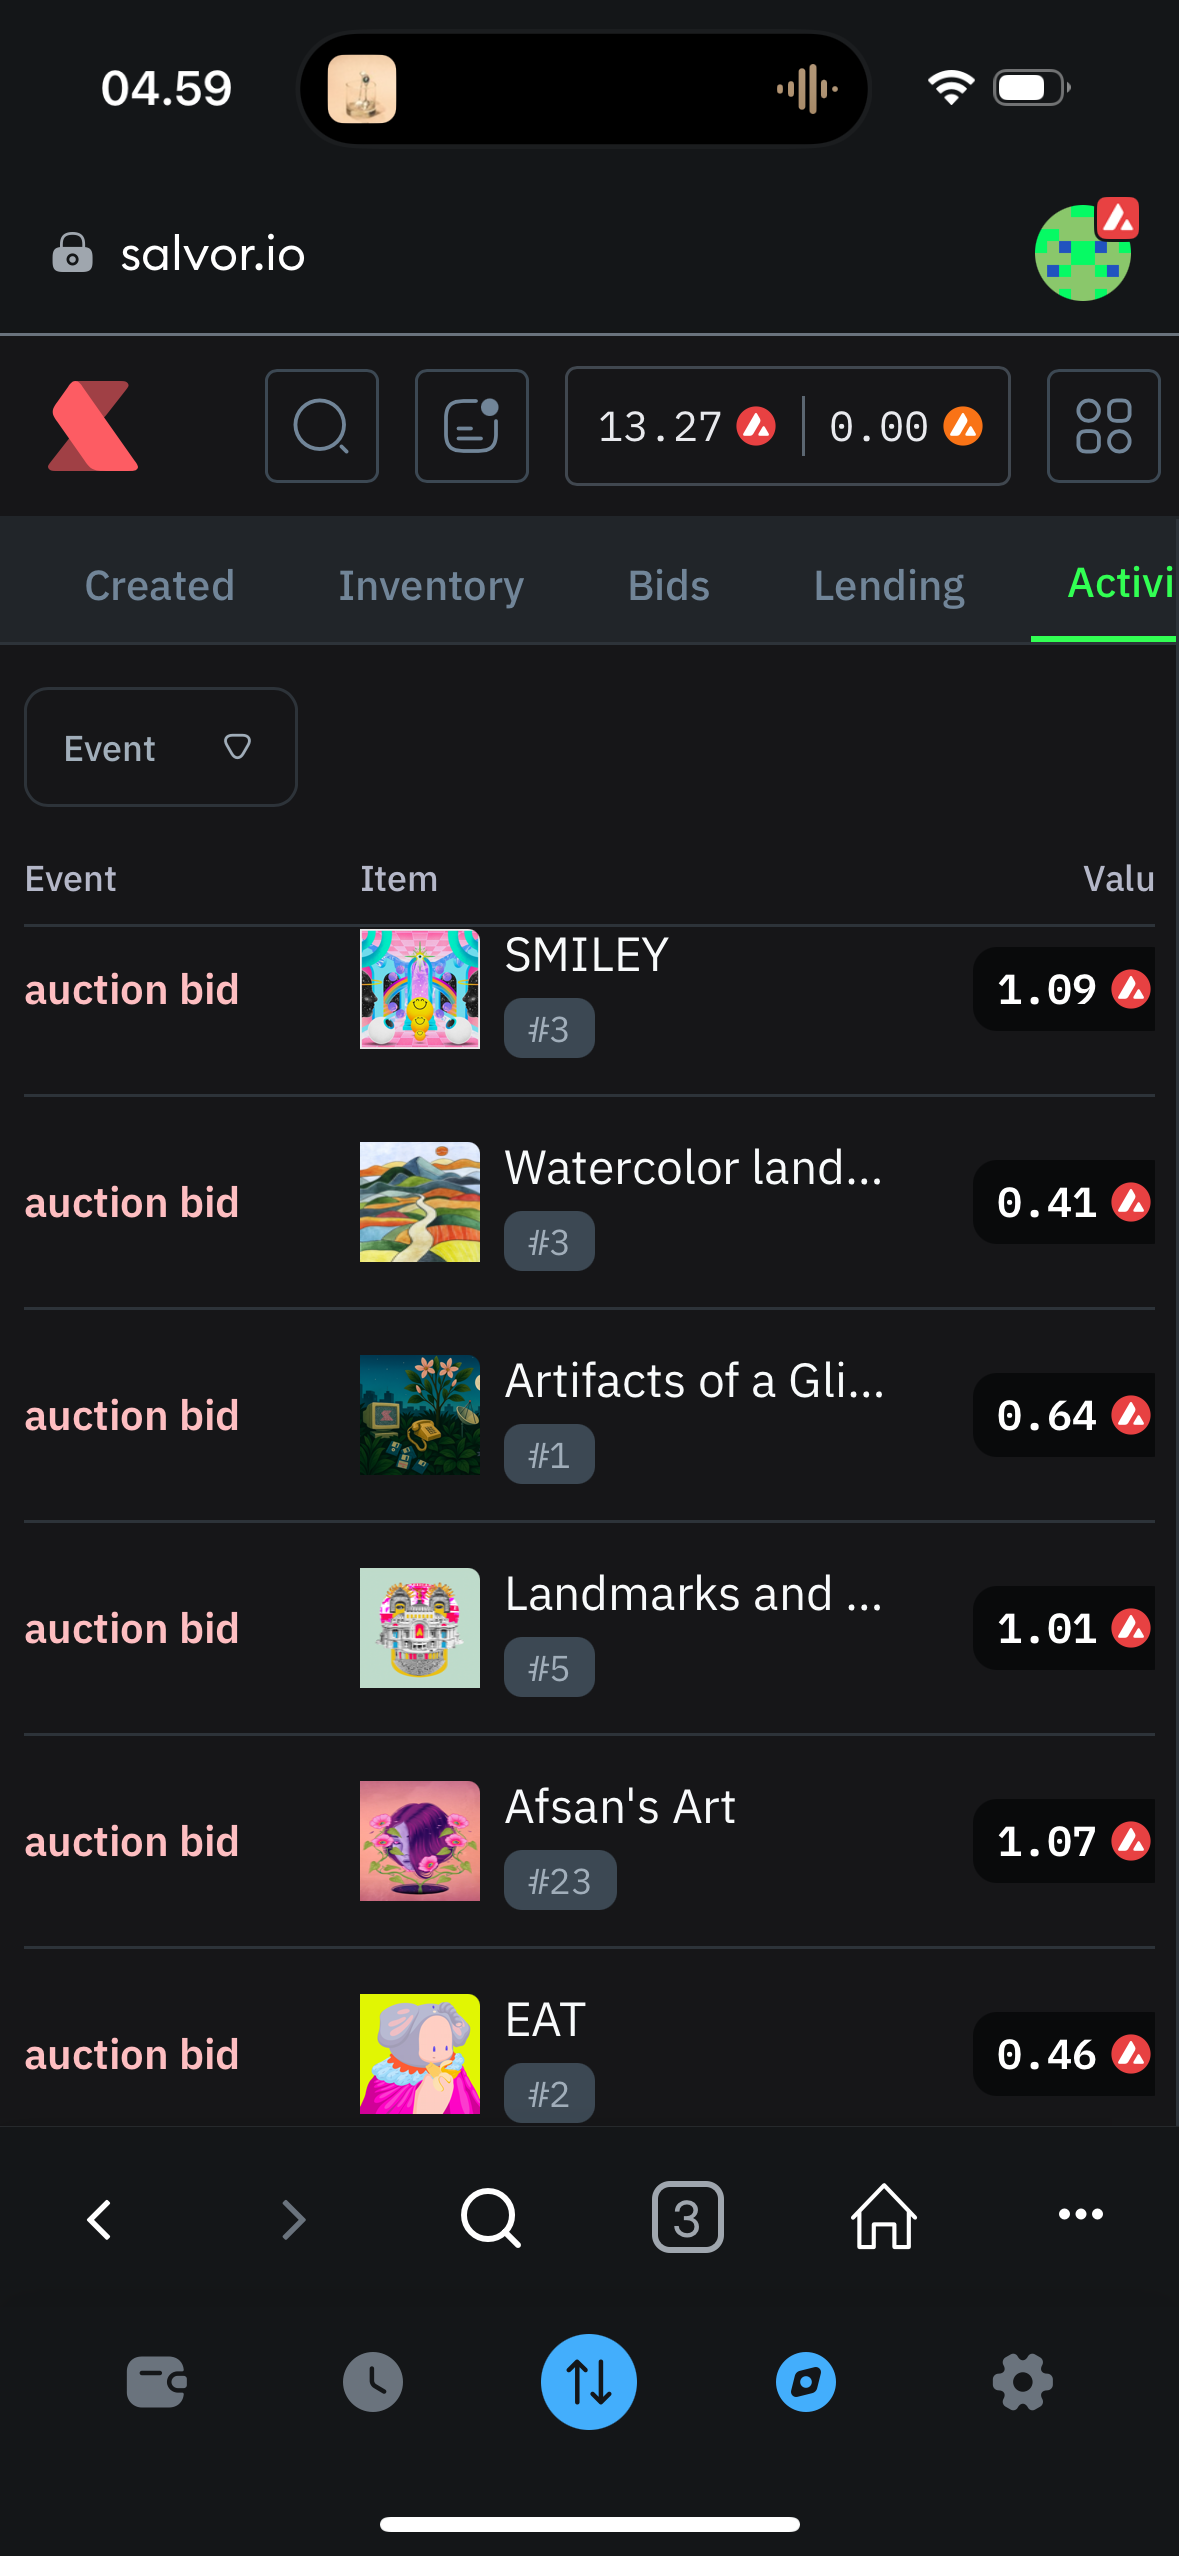
Task: Tap the salvor.io address bar
Action: pos(212,254)
